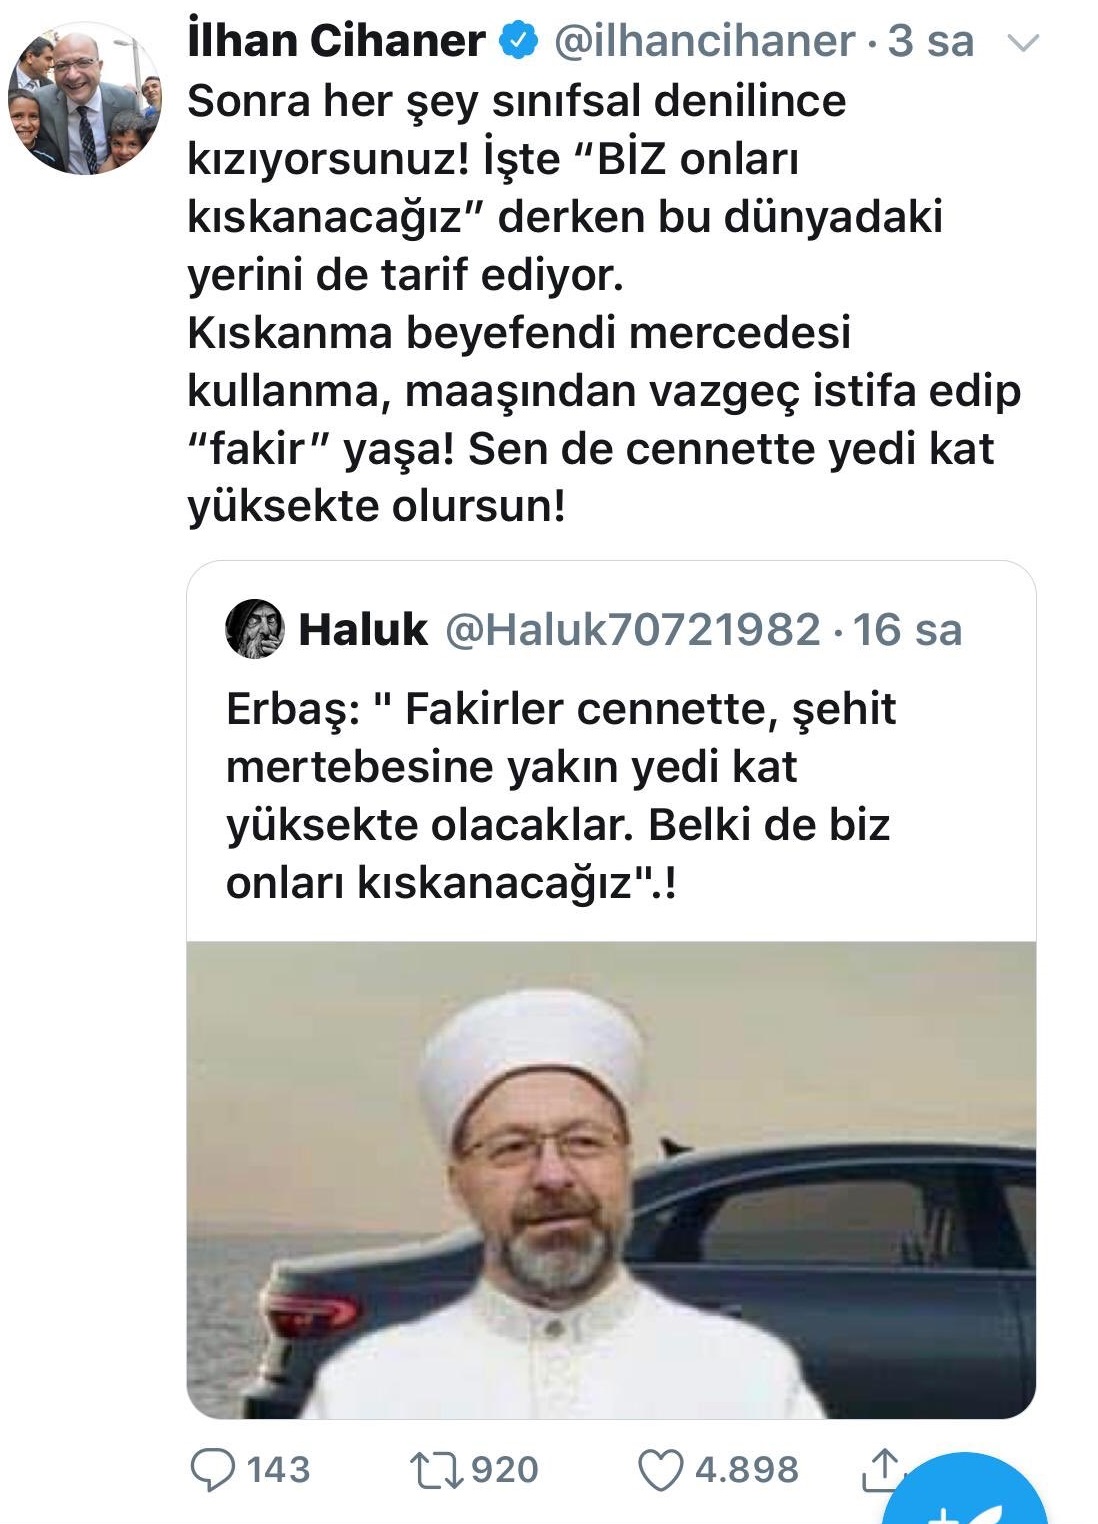Open the İlhan Cihaner display name
Screen dimensions: 1098x1524
click(337, 41)
